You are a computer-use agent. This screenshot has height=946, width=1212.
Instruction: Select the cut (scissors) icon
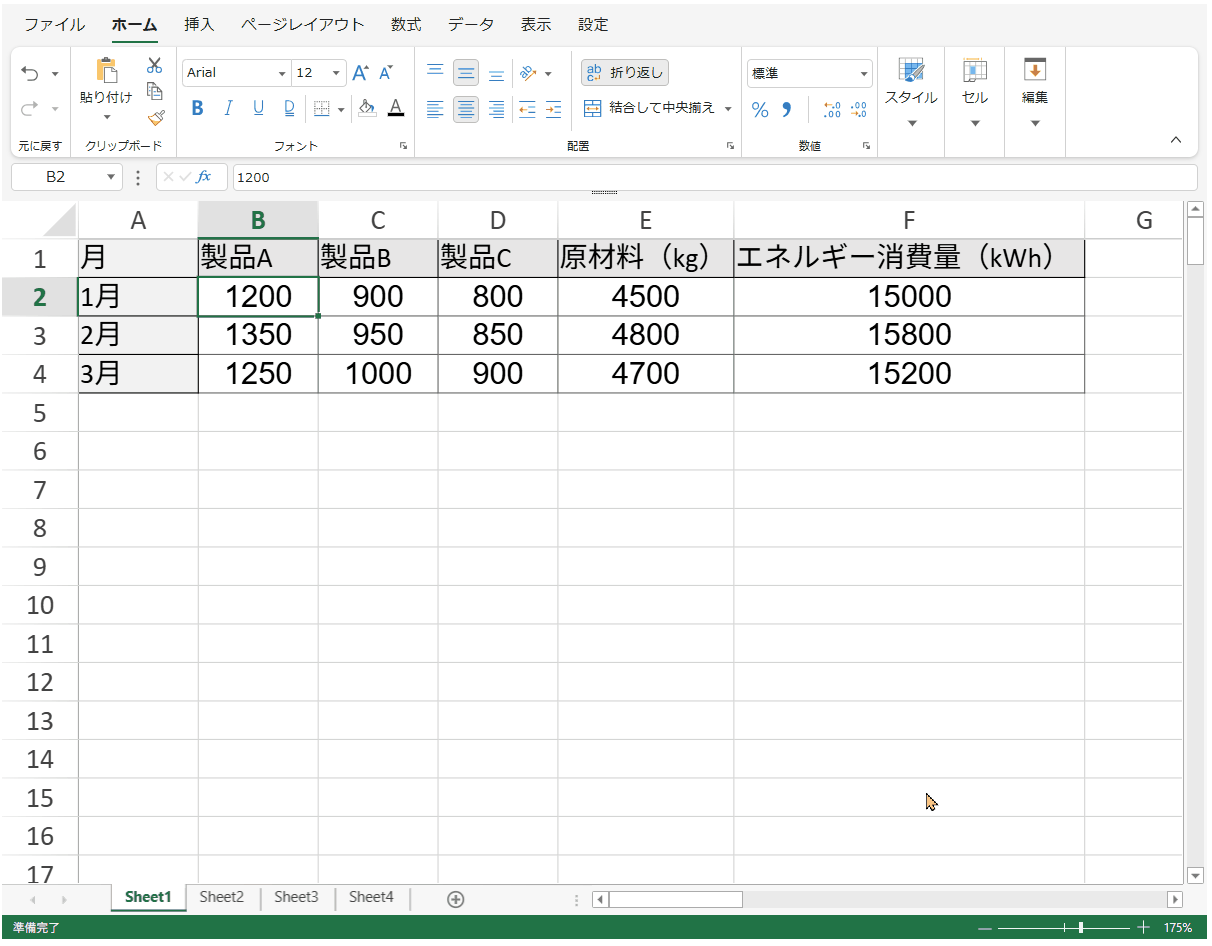click(x=155, y=64)
